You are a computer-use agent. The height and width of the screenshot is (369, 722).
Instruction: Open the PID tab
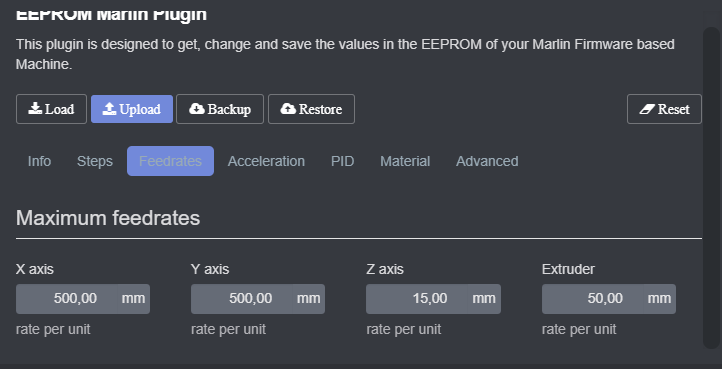pyautogui.click(x=343, y=161)
